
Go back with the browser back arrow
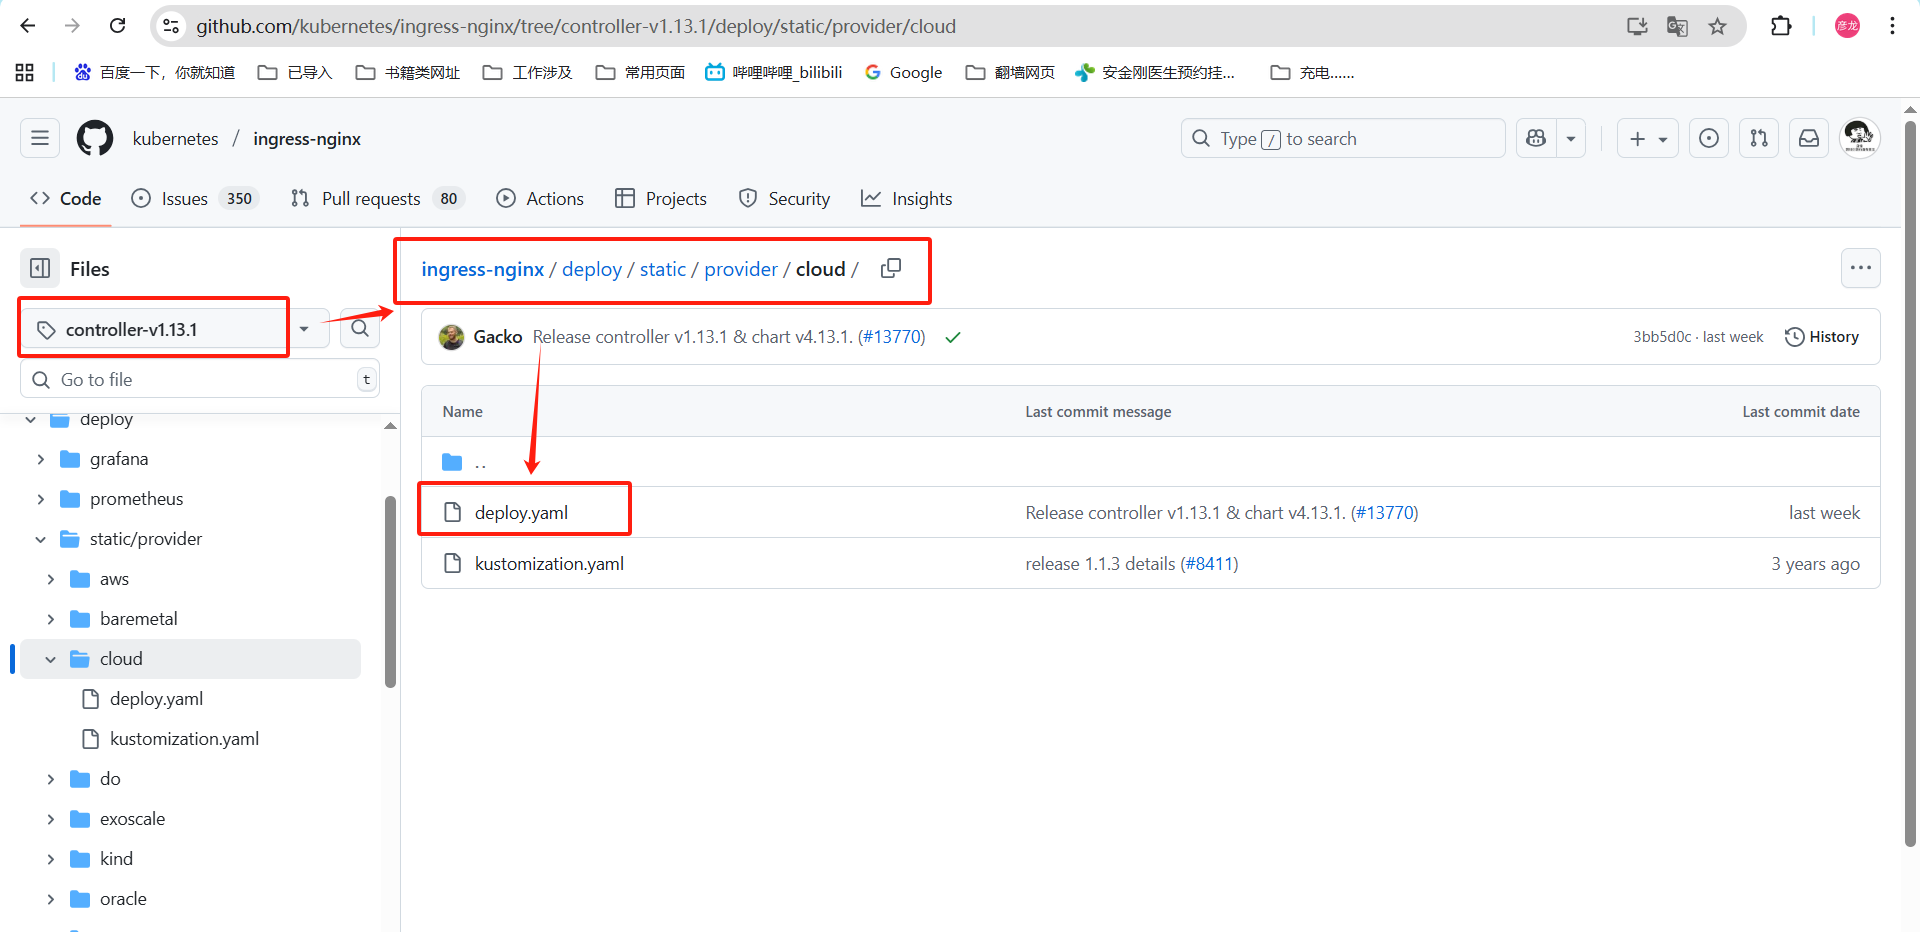(x=28, y=26)
